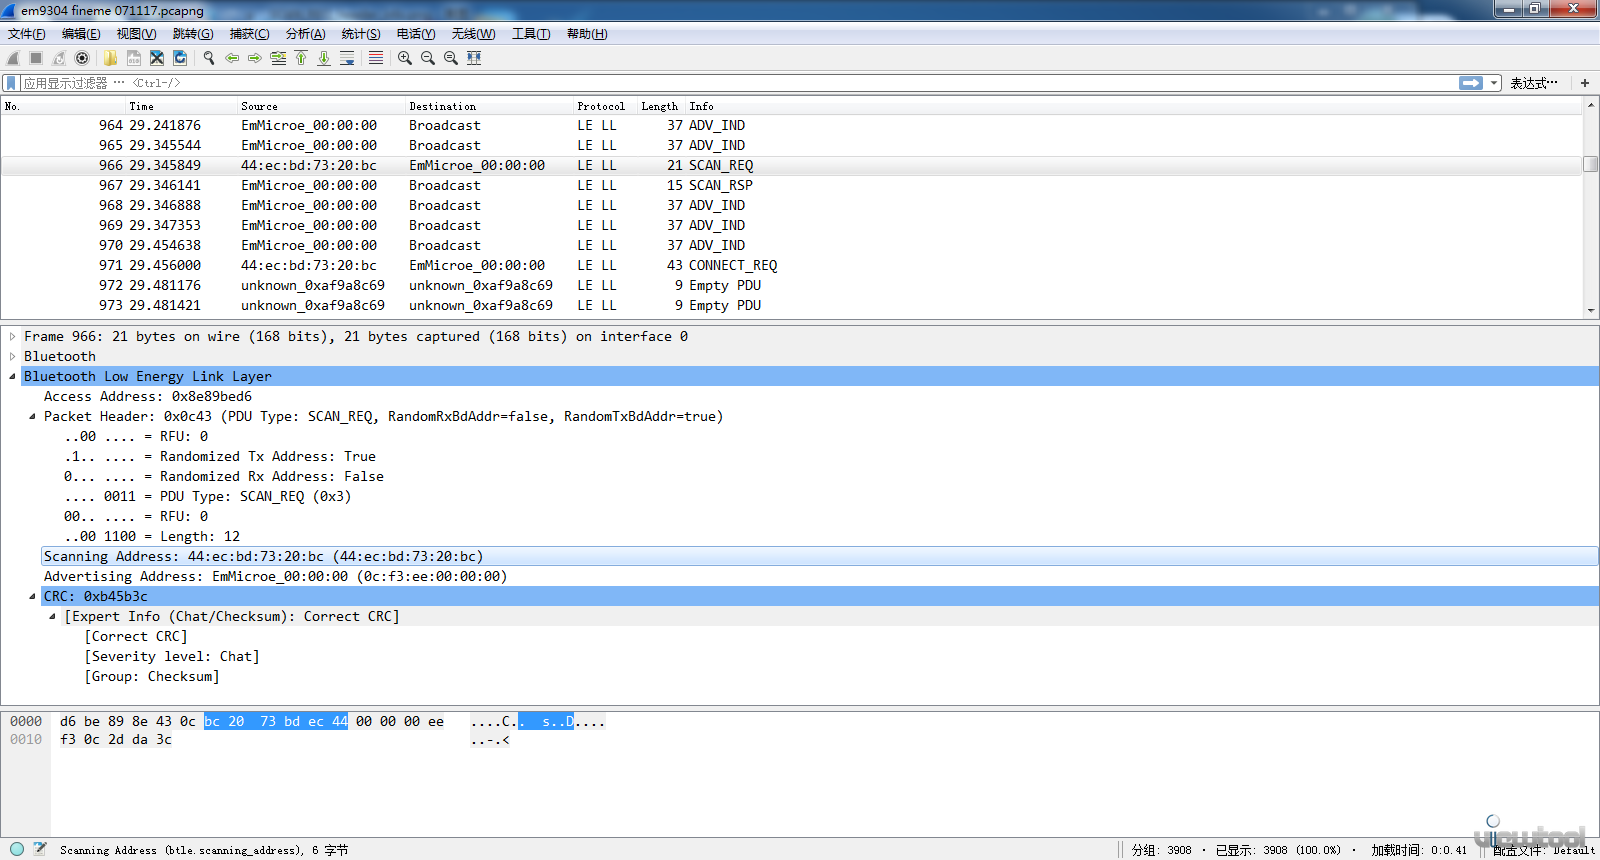This screenshot has width=1600, height=860.
Task: Collapse Bluetooth Low Energy Link Layer node
Action: [x=13, y=377]
